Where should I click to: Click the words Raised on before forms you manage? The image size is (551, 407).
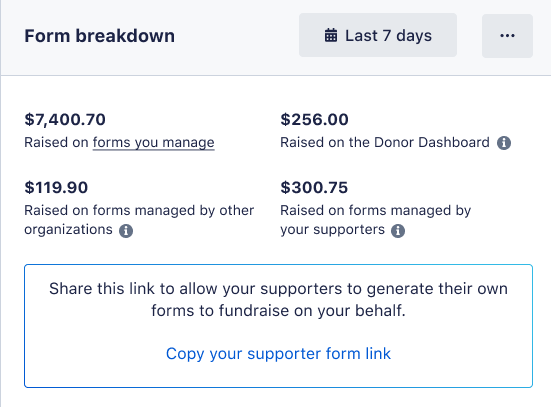point(56,142)
